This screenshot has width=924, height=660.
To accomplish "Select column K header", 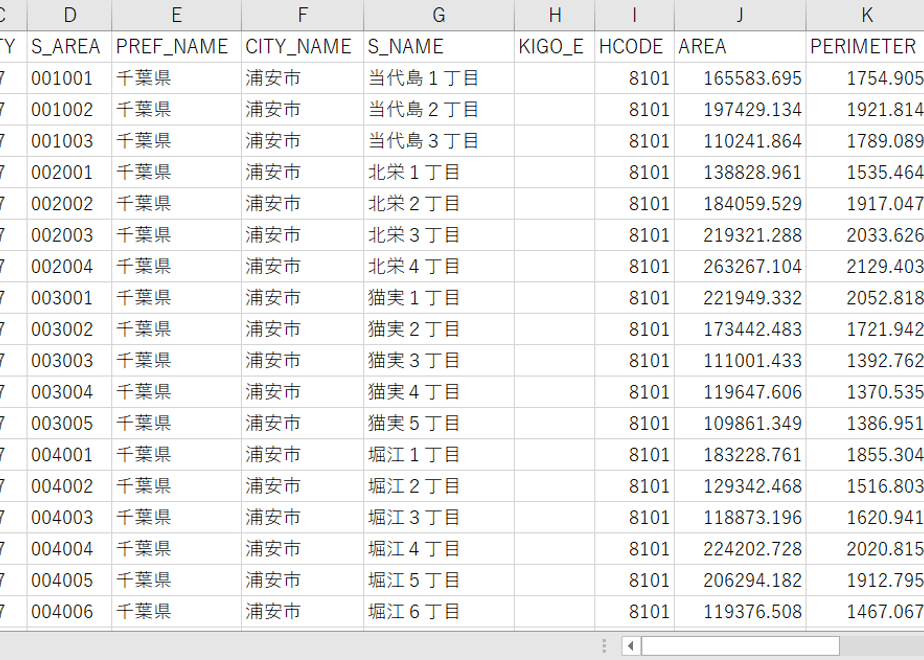I will tap(865, 15).
